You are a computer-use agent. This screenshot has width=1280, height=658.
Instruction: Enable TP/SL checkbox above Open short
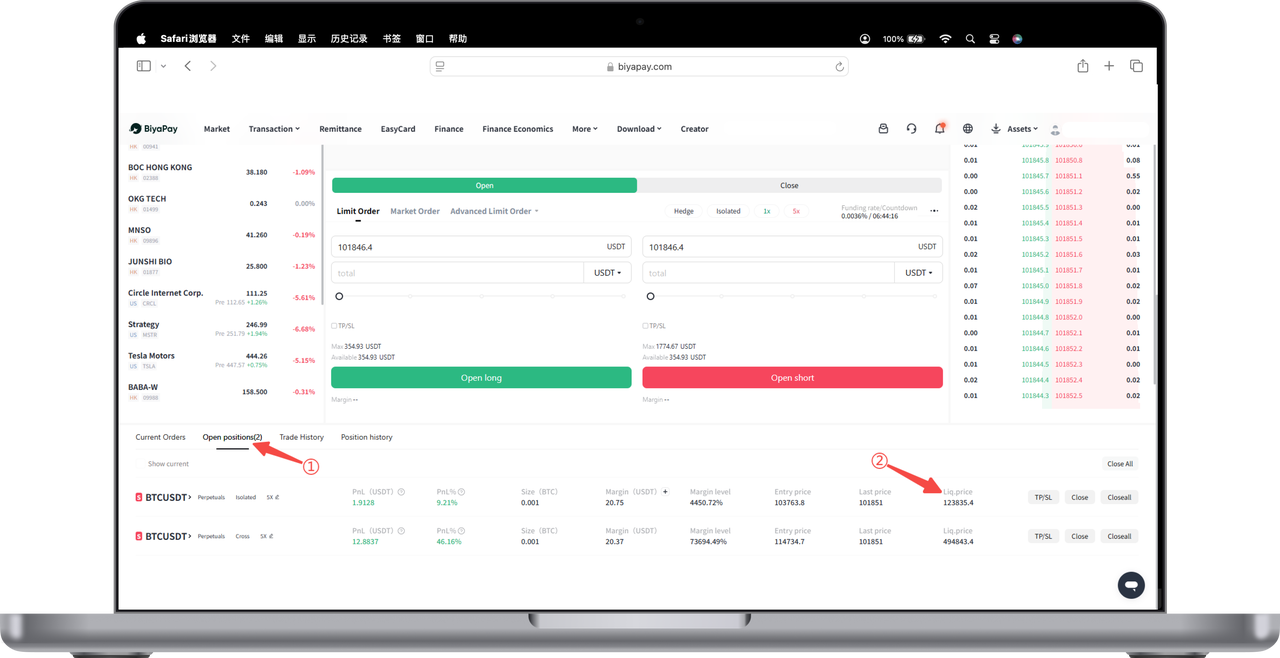click(645, 326)
